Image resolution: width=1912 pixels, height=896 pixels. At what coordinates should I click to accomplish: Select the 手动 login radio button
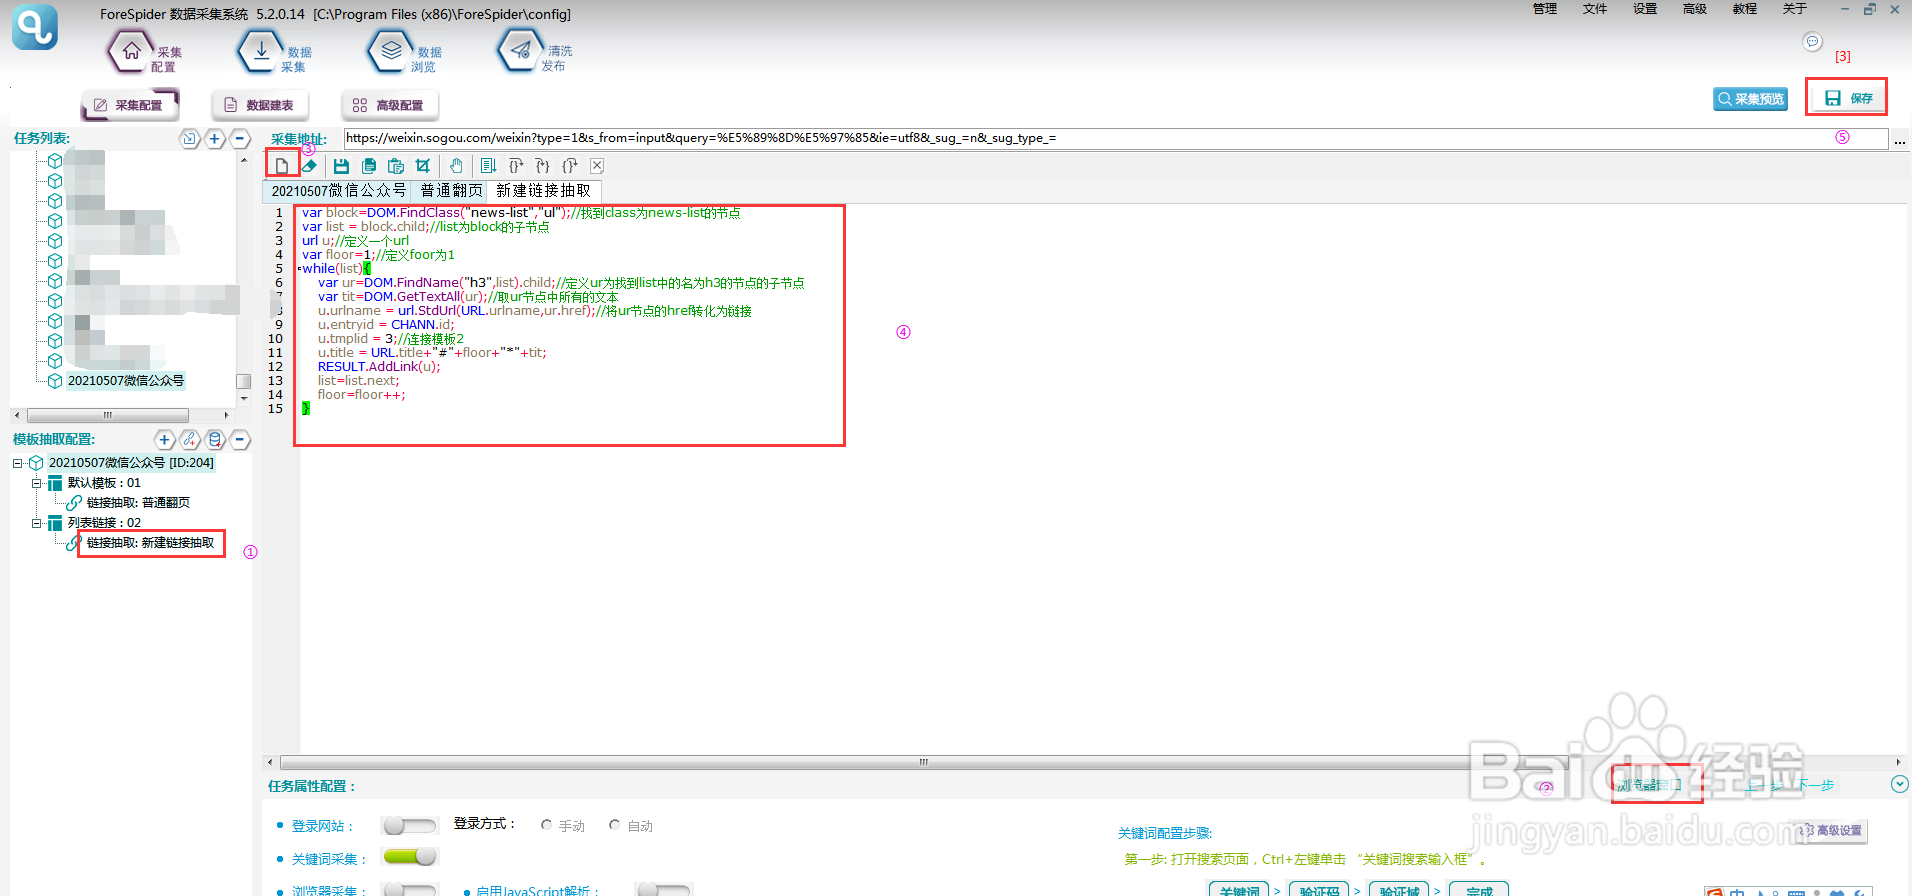pos(546,825)
